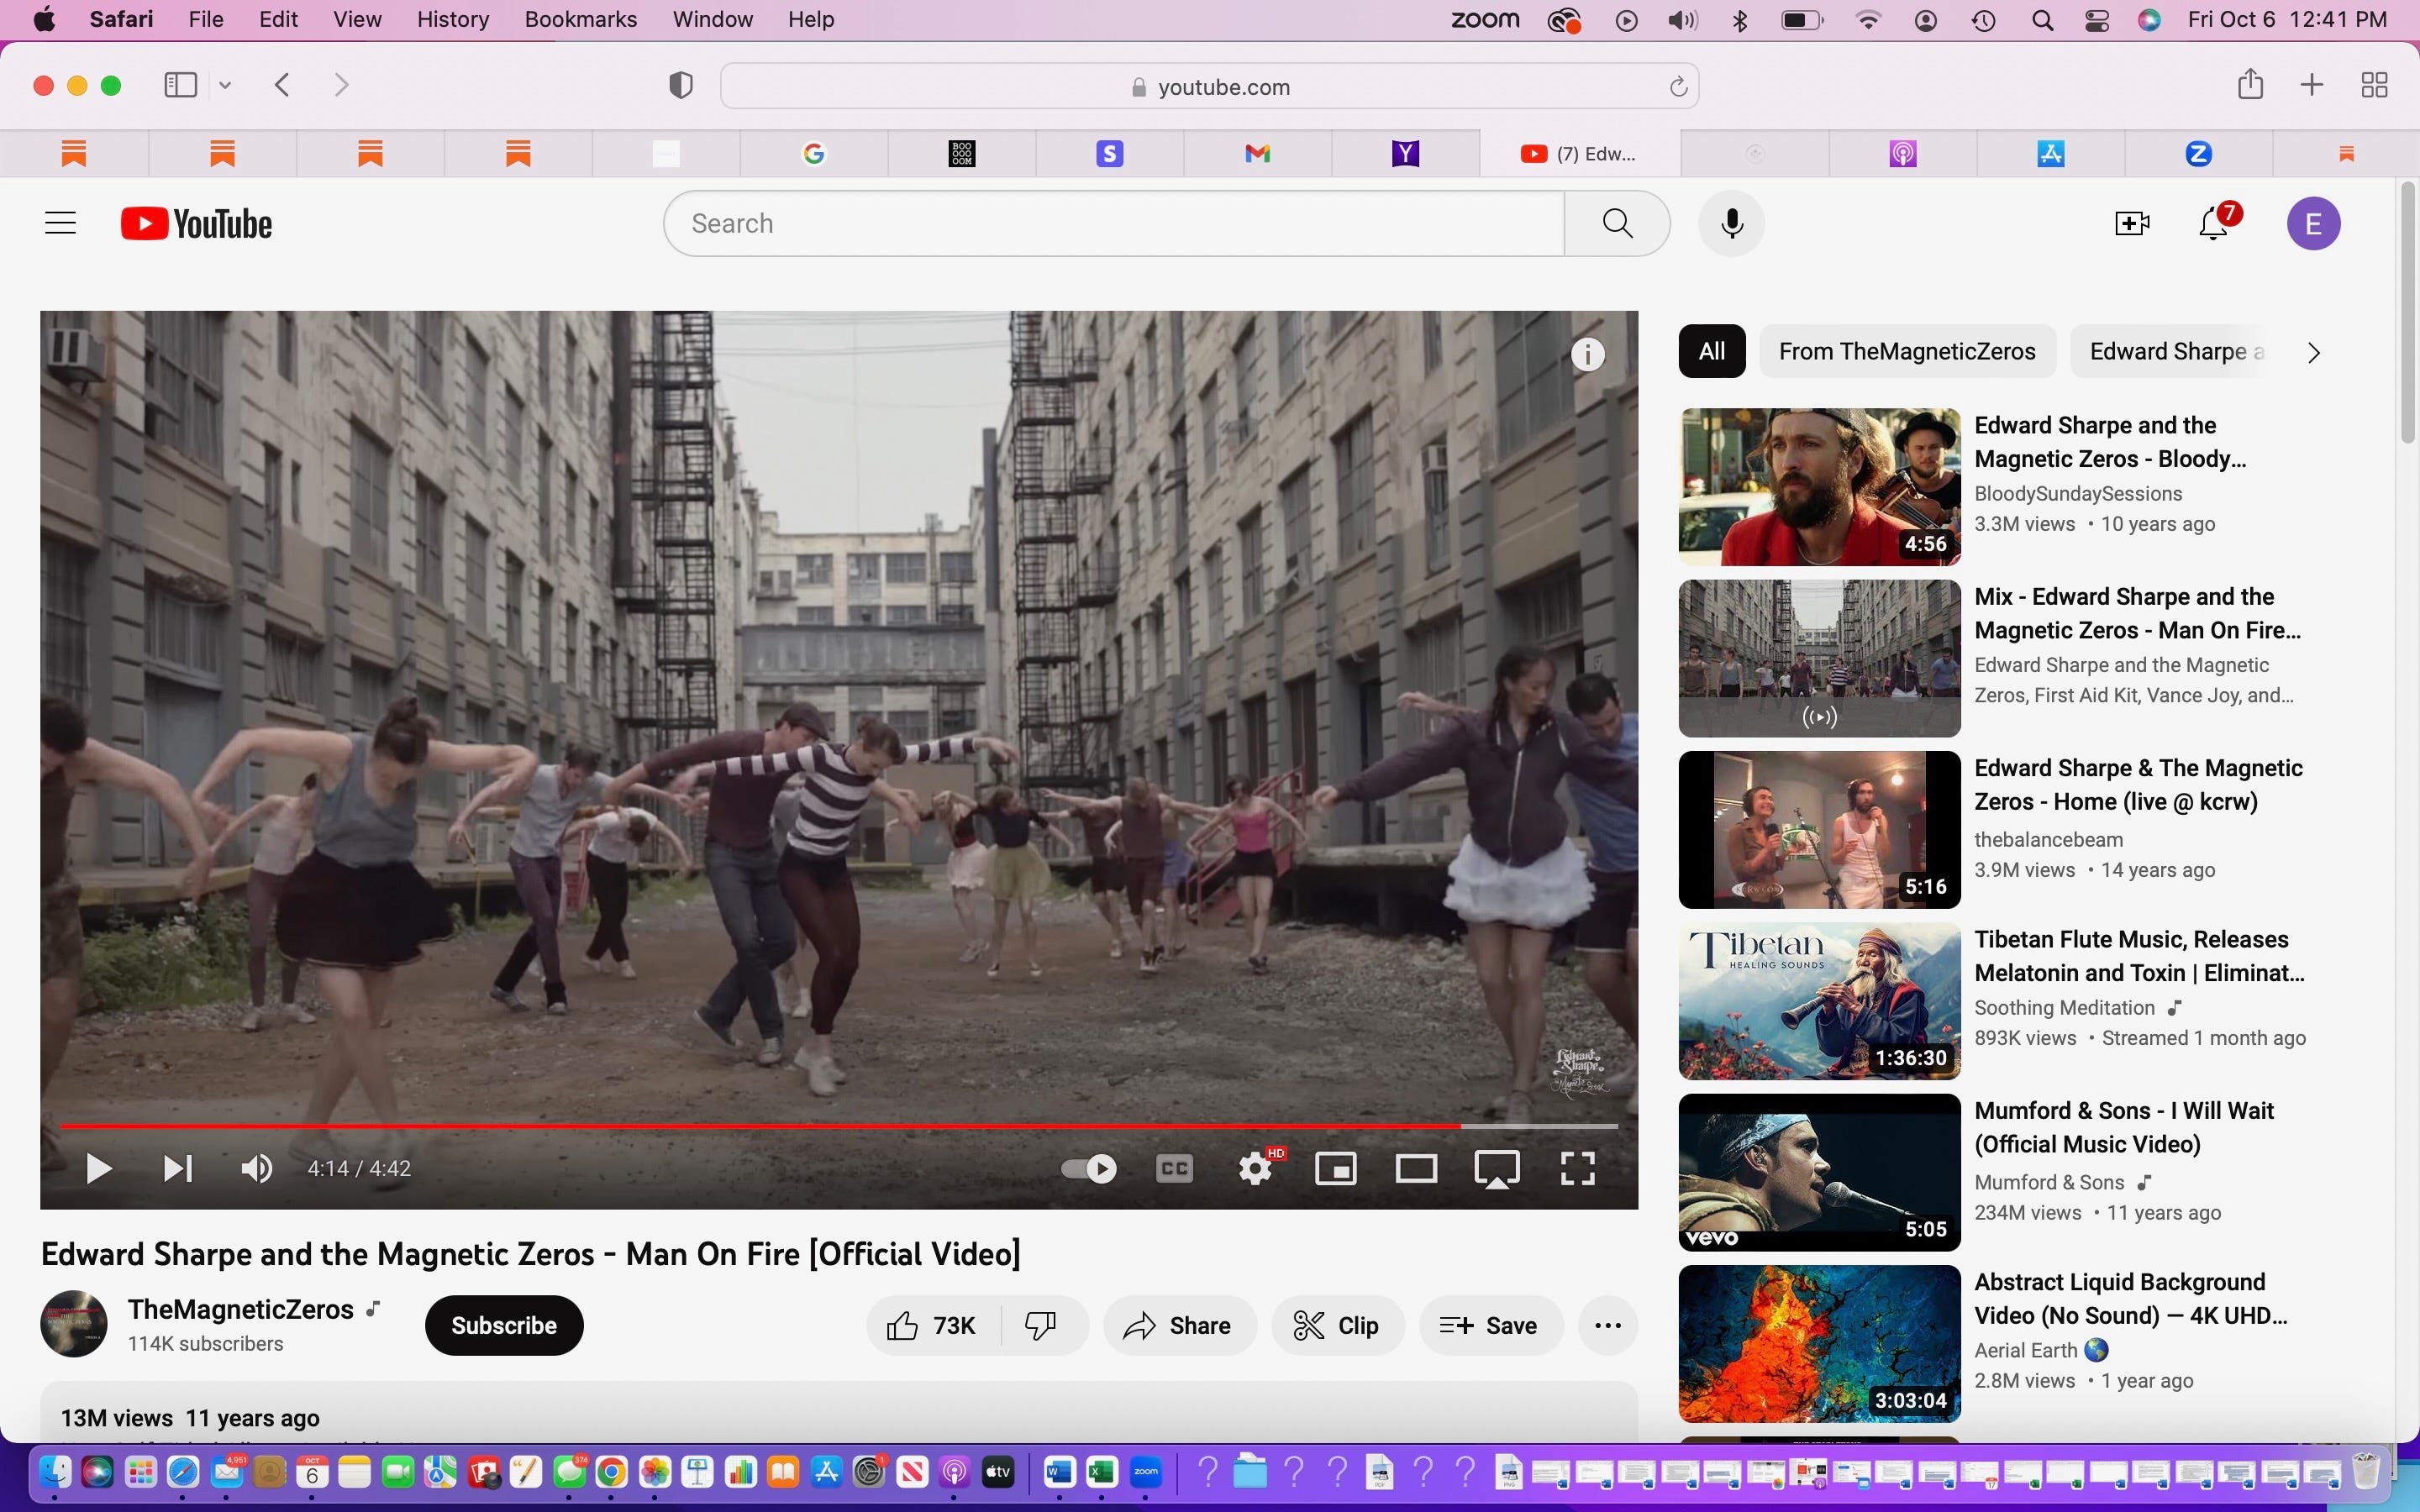
Task: Open notifications bell
Action: [2214, 223]
